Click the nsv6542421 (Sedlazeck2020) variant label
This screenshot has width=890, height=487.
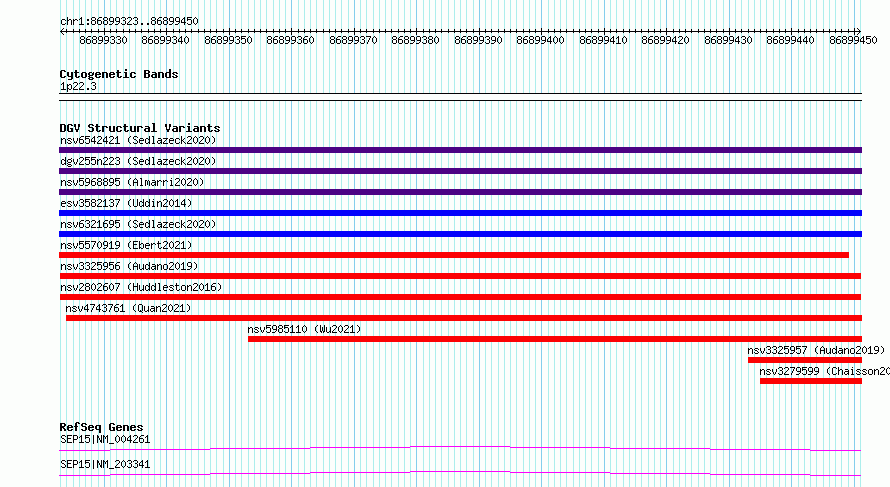[138, 140]
